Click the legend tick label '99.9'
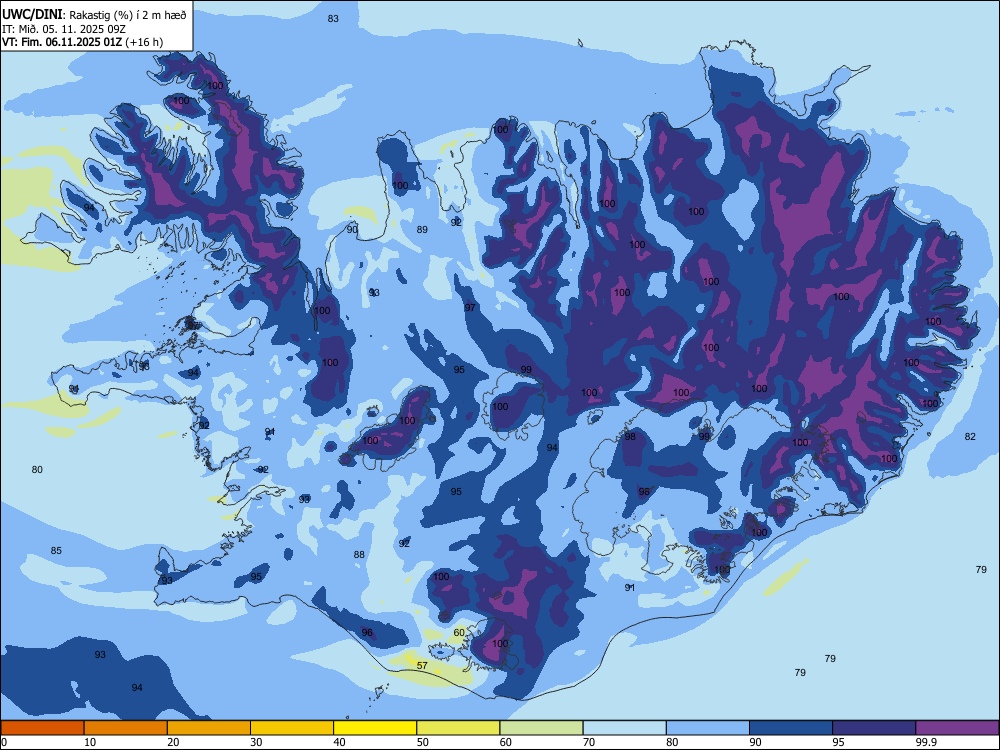Viewport: 1000px width, 750px height. point(926,742)
